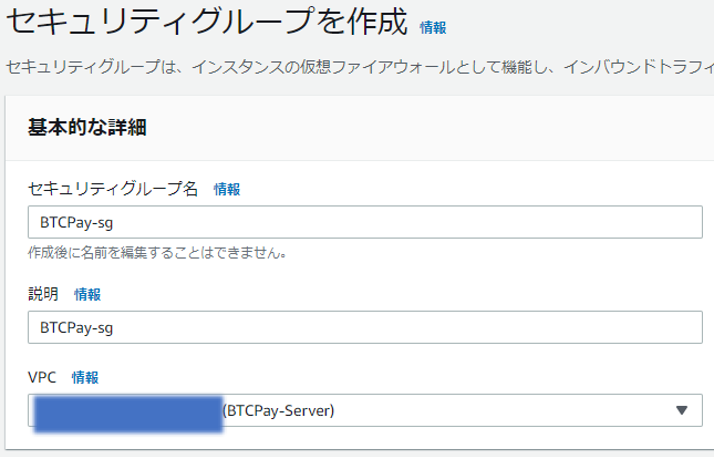Open 情報 link beside the page title
714x457 pixels.
click(x=433, y=28)
